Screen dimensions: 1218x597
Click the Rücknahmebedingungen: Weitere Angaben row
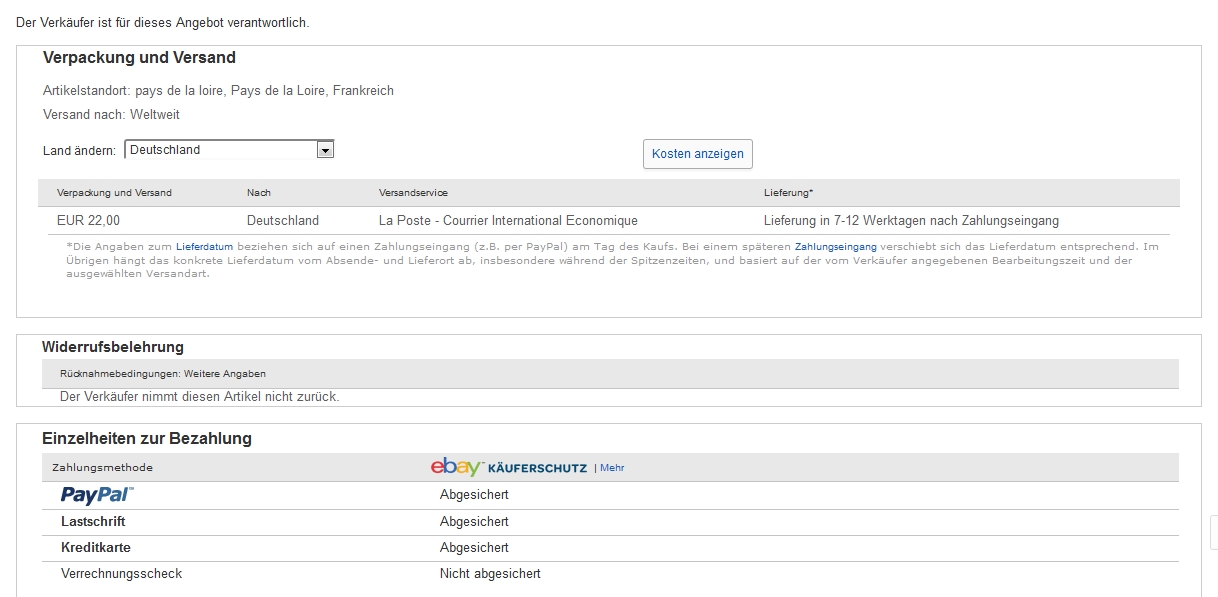[x=163, y=374]
